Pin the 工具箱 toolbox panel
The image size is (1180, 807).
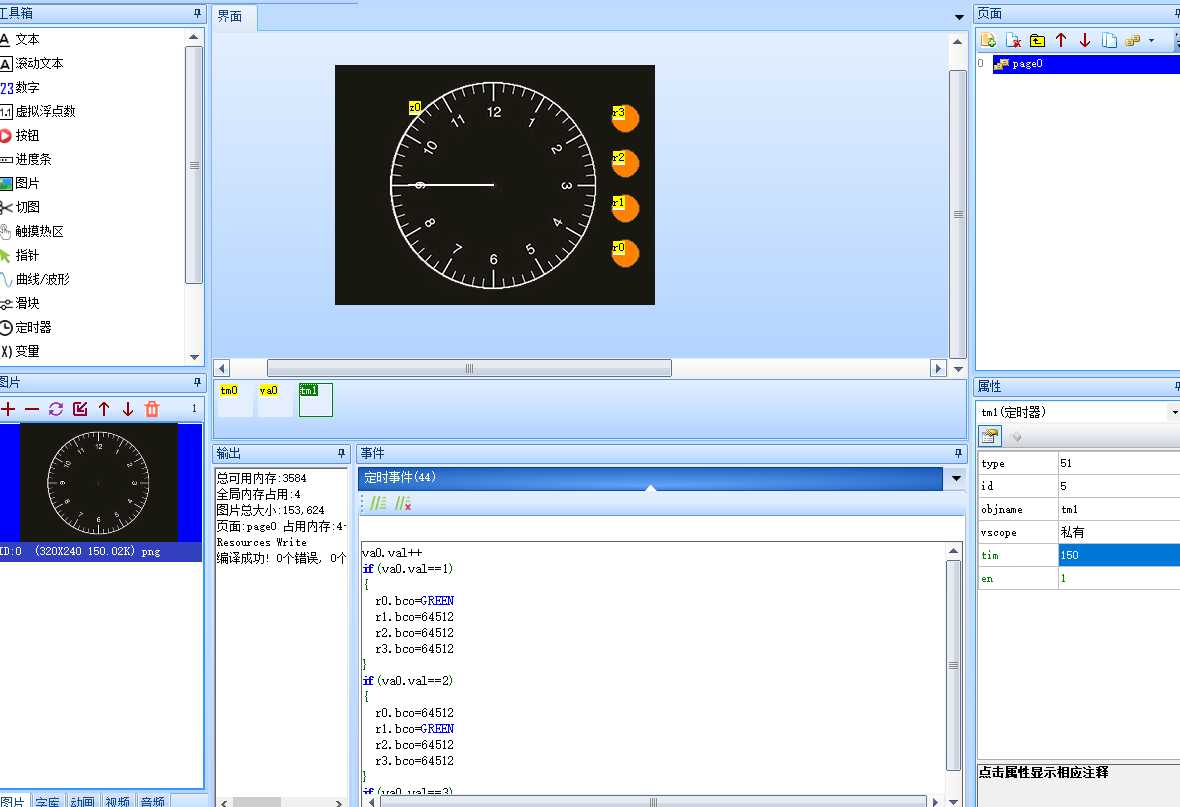coord(198,14)
